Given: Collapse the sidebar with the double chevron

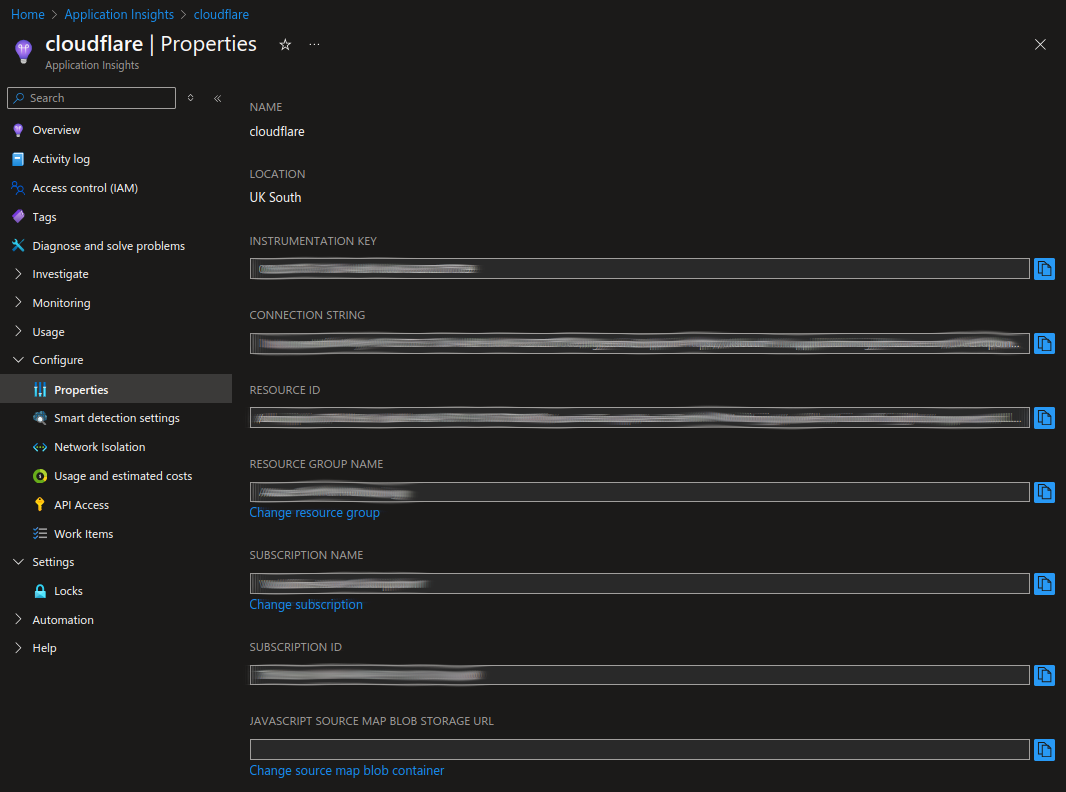Looking at the screenshot, I should (x=218, y=99).
